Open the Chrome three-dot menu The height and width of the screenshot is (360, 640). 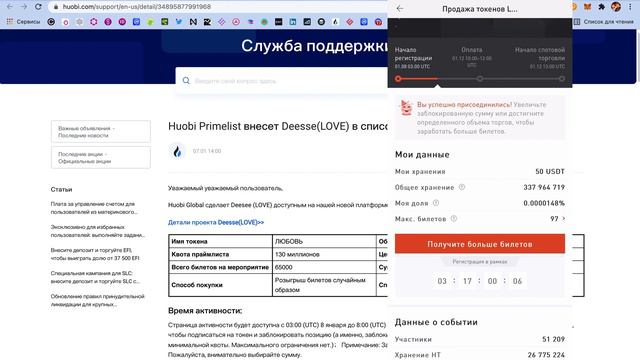coord(630,7)
